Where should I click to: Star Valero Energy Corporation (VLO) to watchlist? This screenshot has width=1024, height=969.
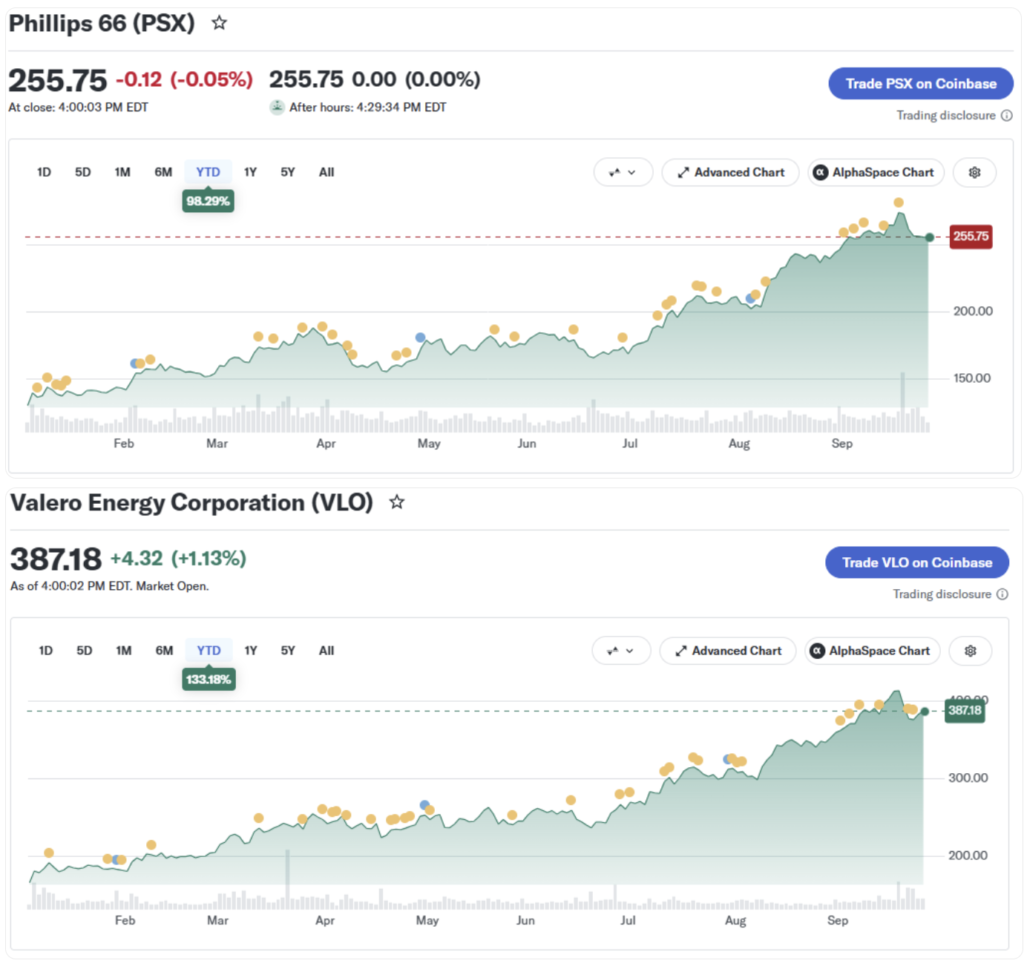click(x=397, y=502)
